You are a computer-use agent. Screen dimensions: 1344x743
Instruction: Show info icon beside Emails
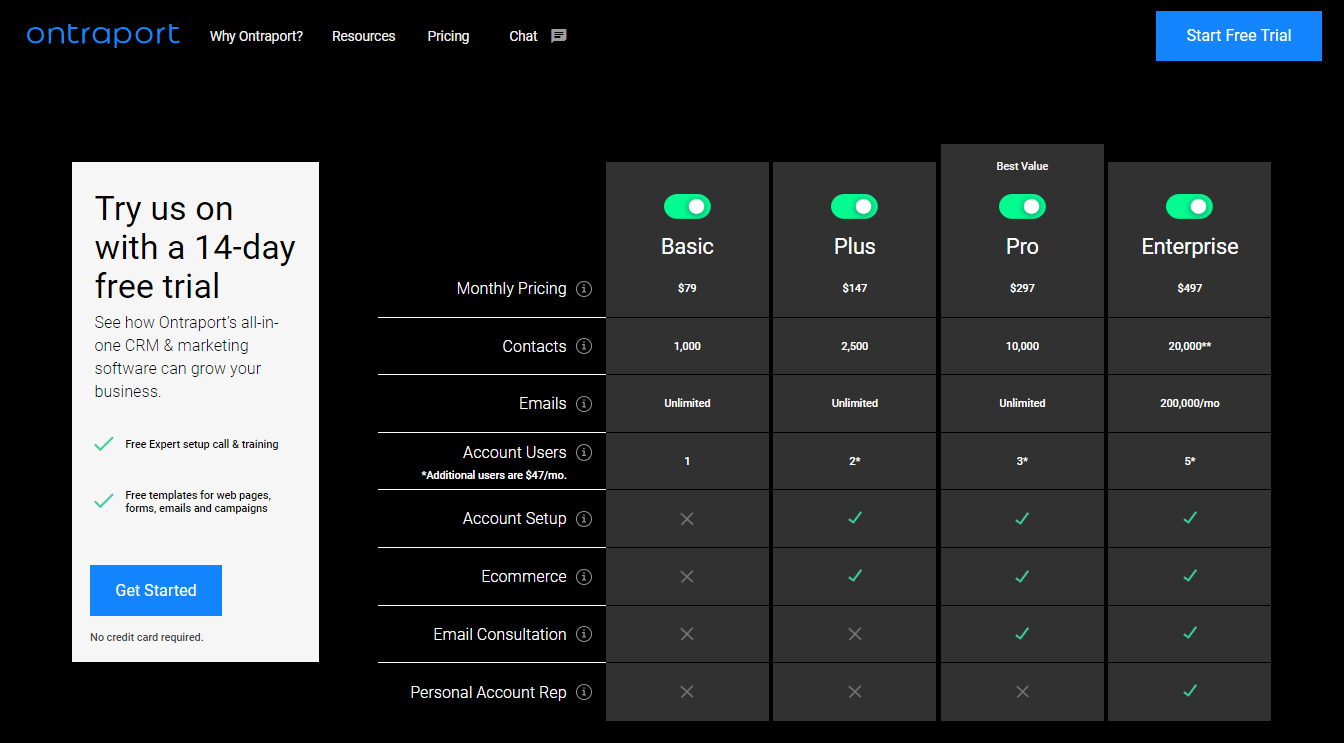point(584,404)
